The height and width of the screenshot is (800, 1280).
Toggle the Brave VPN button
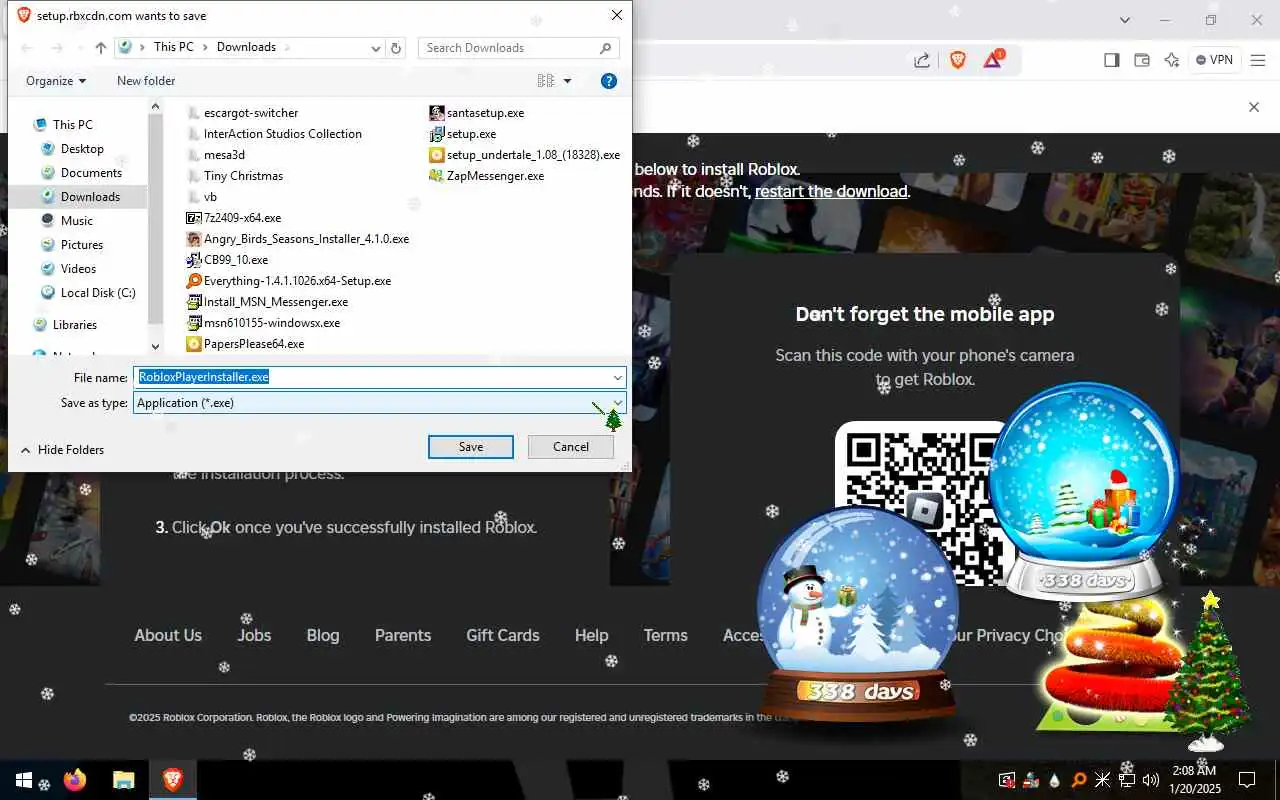pyautogui.click(x=1215, y=60)
